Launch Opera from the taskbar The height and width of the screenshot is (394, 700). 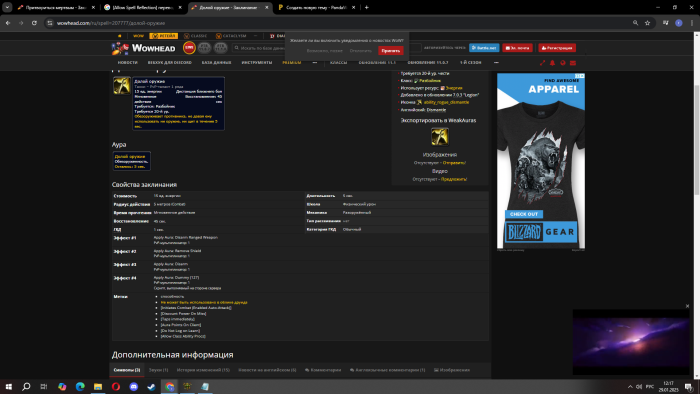116,386
